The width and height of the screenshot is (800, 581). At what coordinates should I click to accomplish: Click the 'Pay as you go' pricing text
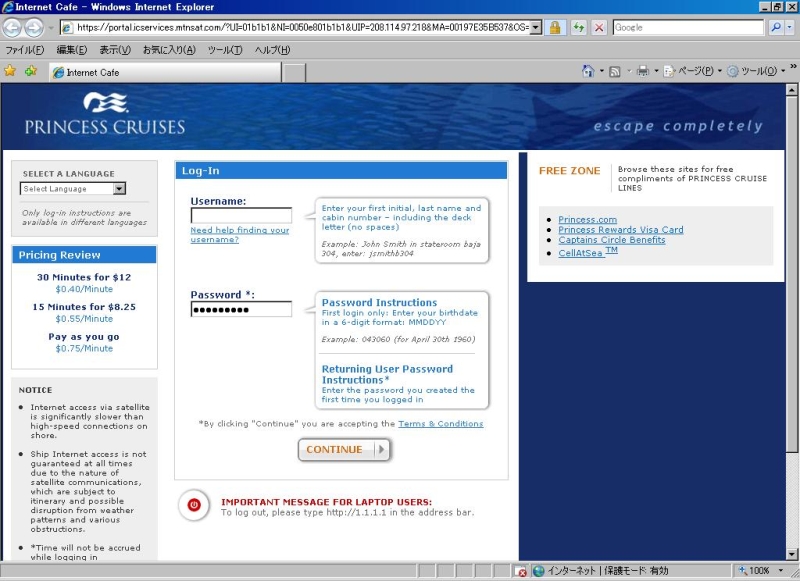click(84, 337)
